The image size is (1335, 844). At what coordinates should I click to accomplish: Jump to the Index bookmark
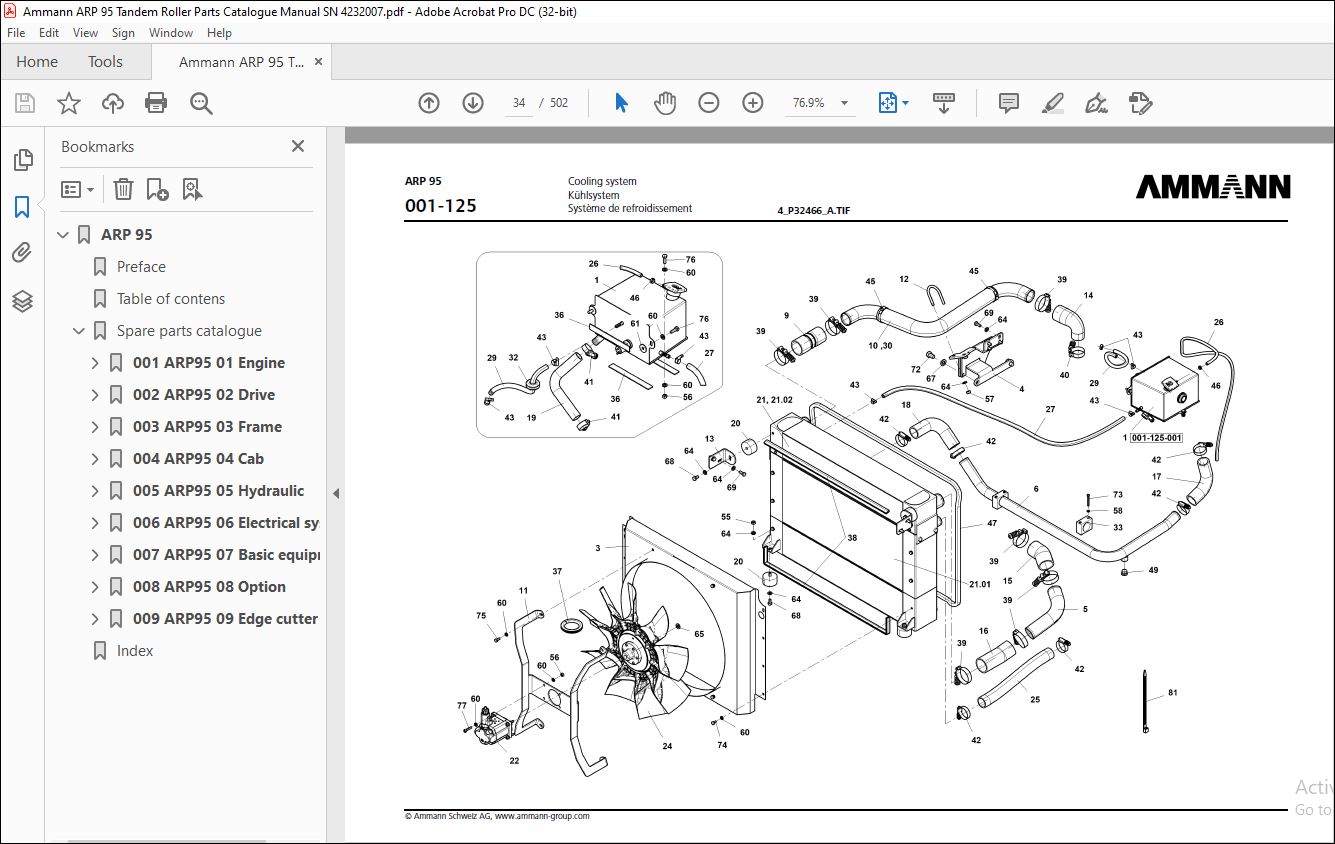(135, 651)
